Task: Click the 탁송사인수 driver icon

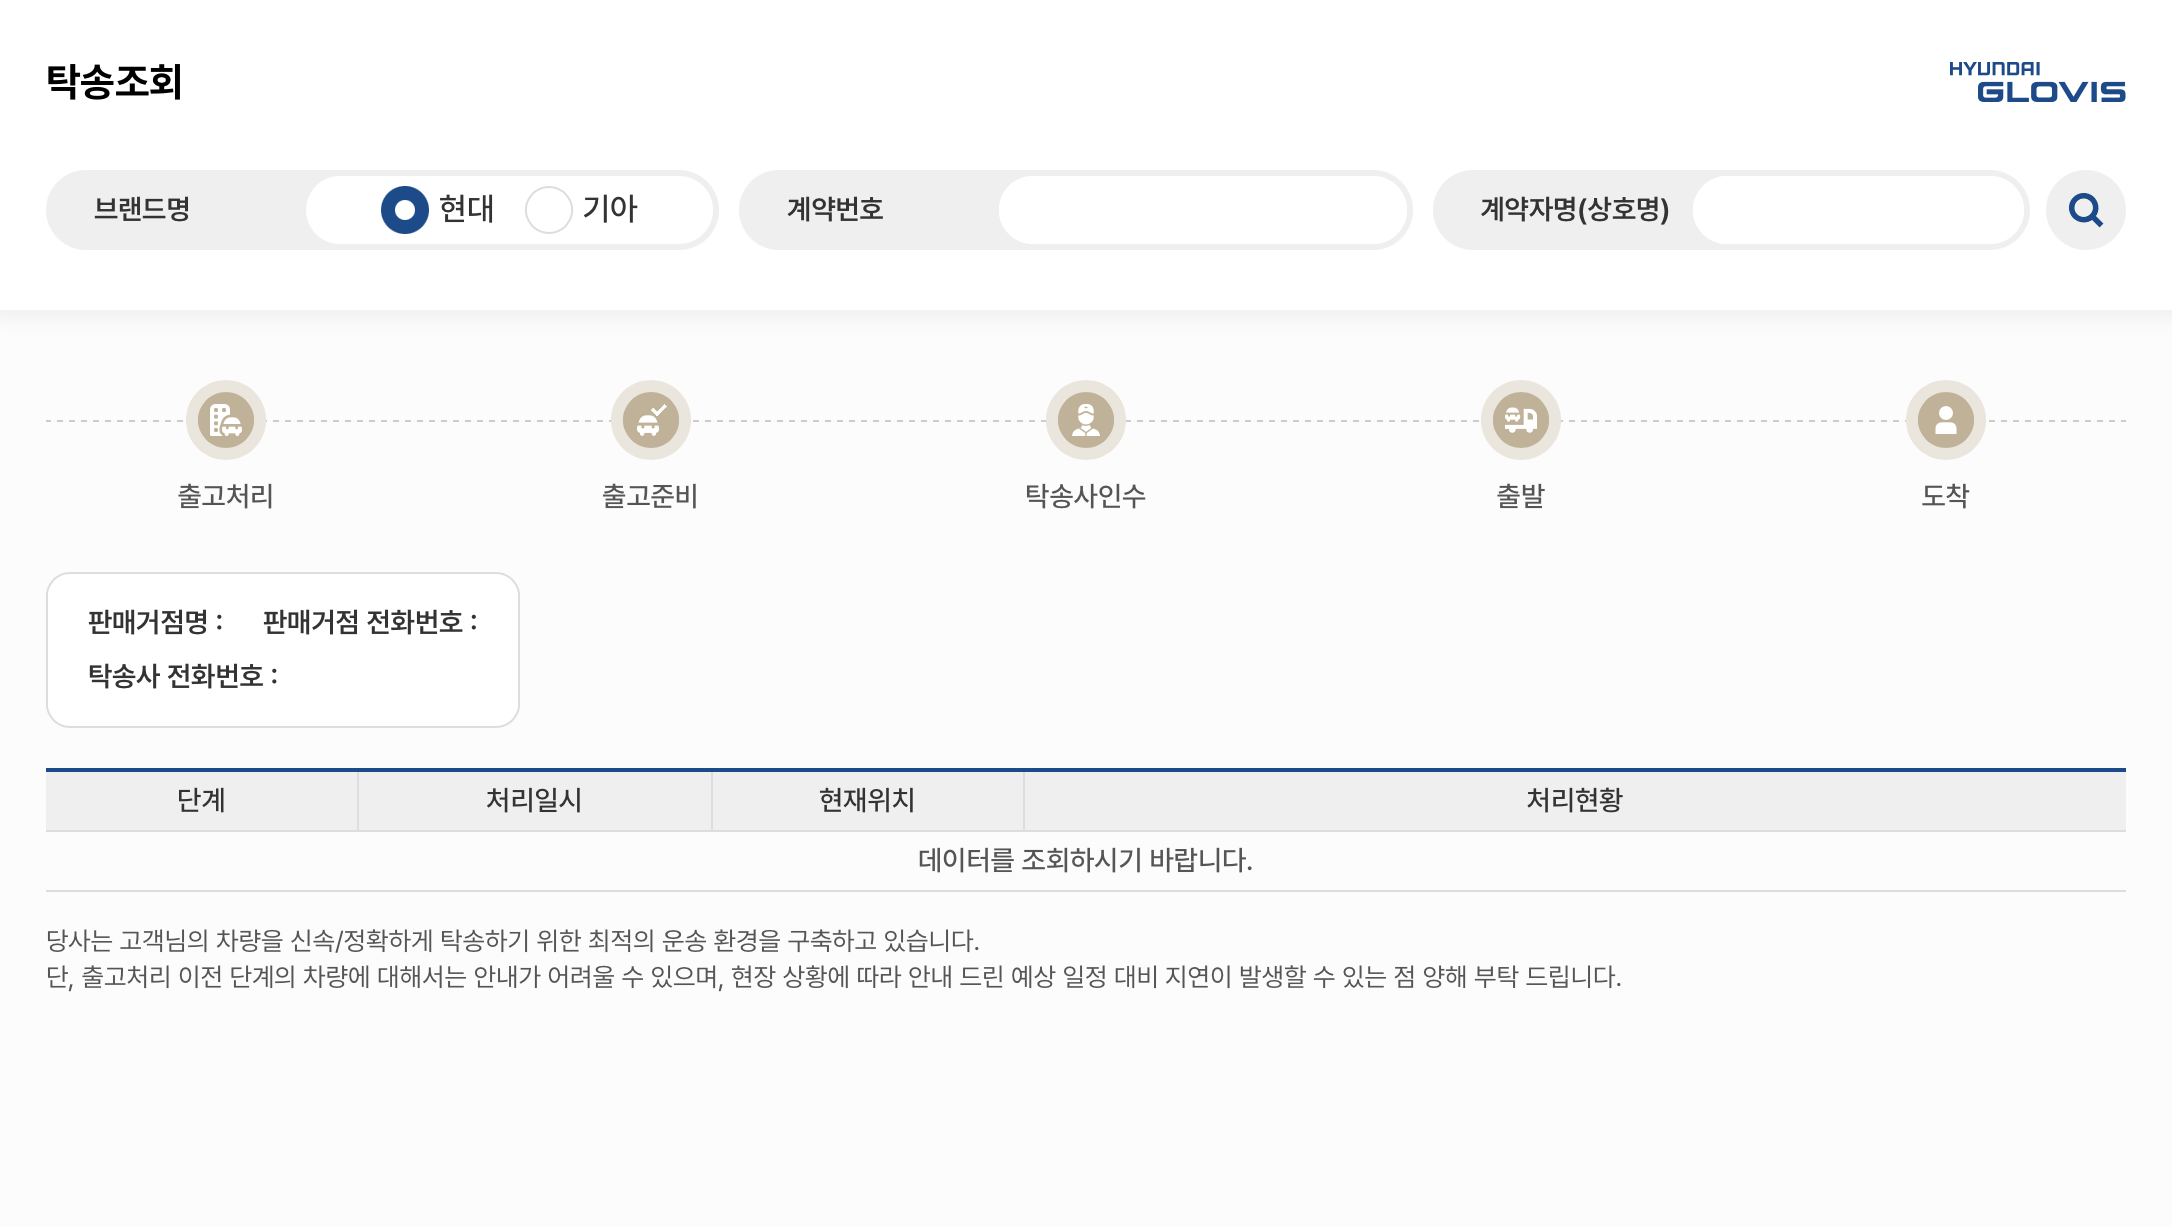Action: pos(1085,420)
